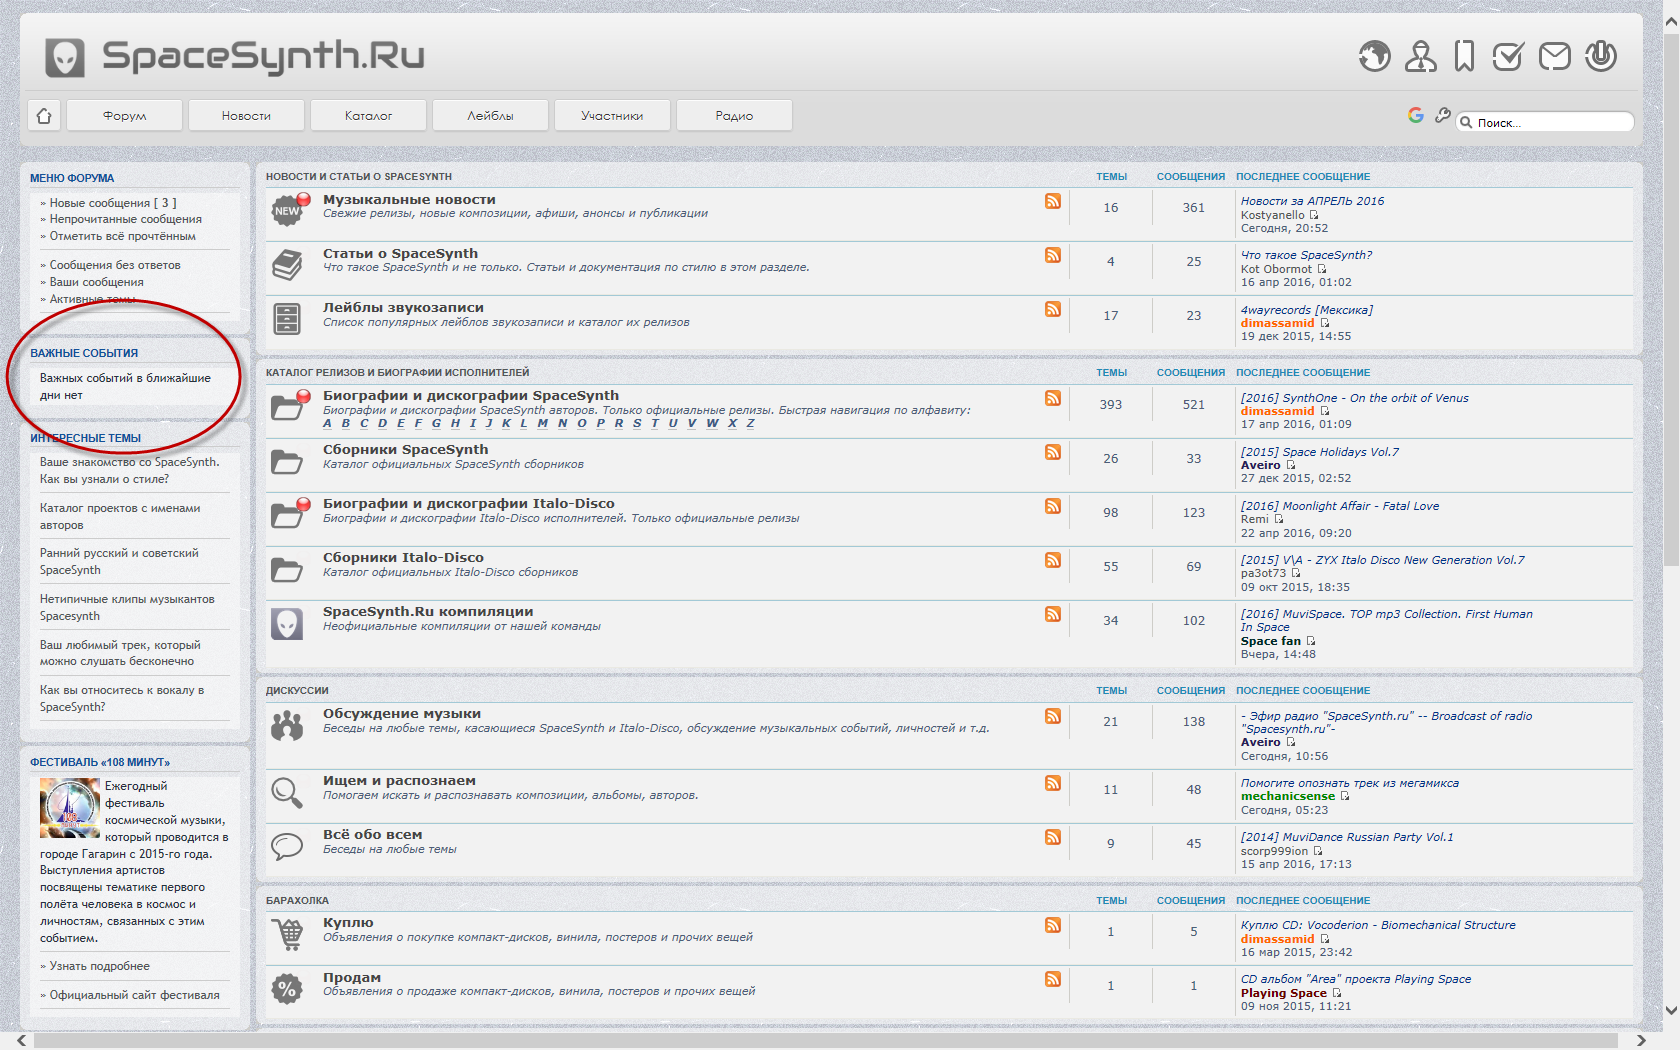Screen dimensions: 1680x1050
Task: Open the Каталог menu tab
Action: [369, 115]
